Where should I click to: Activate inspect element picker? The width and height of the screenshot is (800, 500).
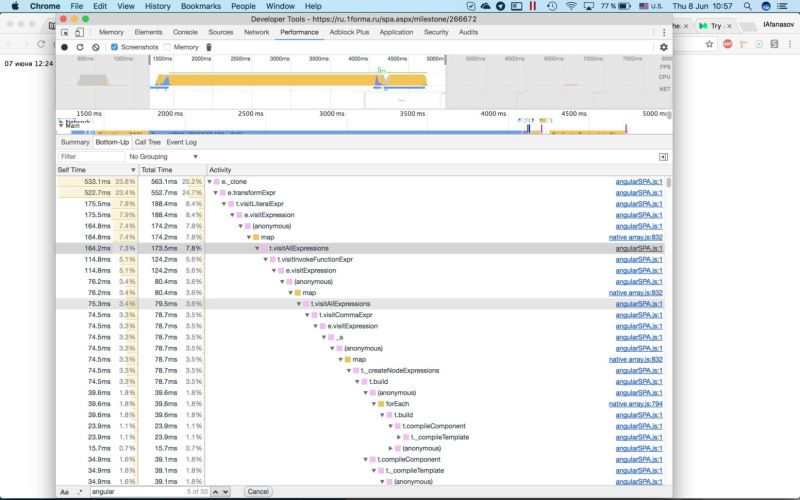(65, 32)
